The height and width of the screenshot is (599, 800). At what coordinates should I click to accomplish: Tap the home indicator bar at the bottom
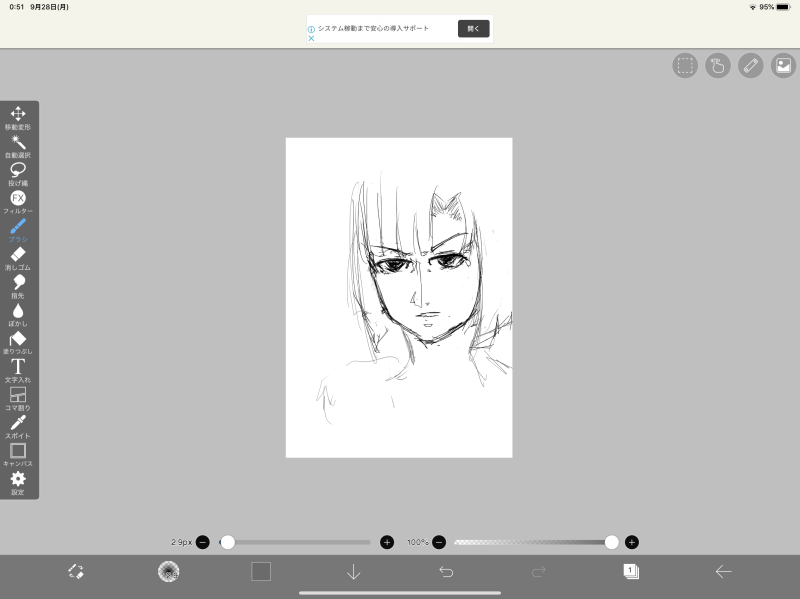tap(400, 593)
